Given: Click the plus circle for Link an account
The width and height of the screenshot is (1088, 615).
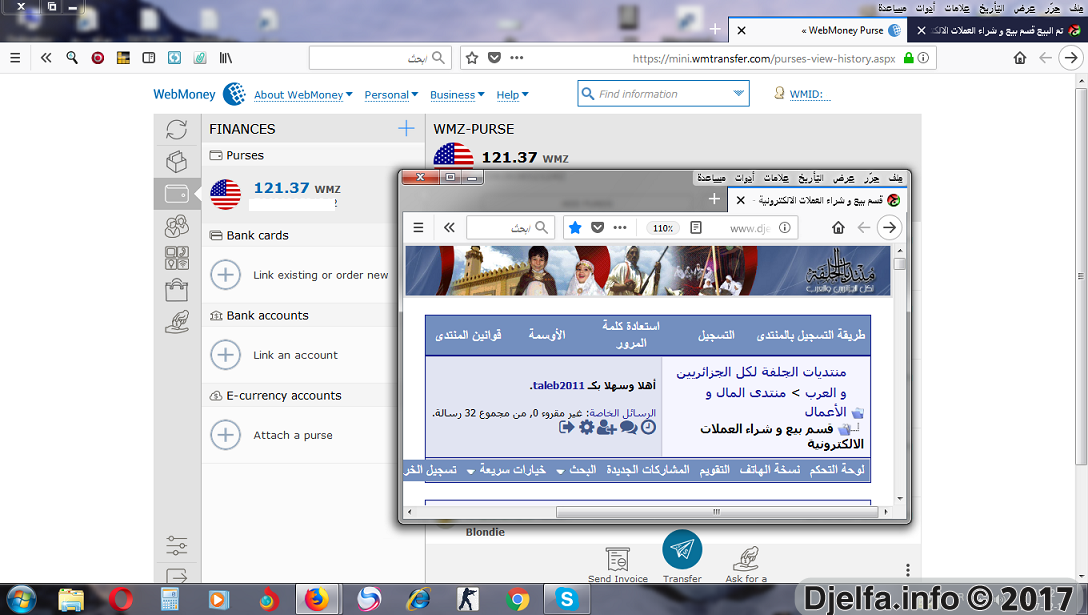Looking at the screenshot, I should tap(226, 355).
